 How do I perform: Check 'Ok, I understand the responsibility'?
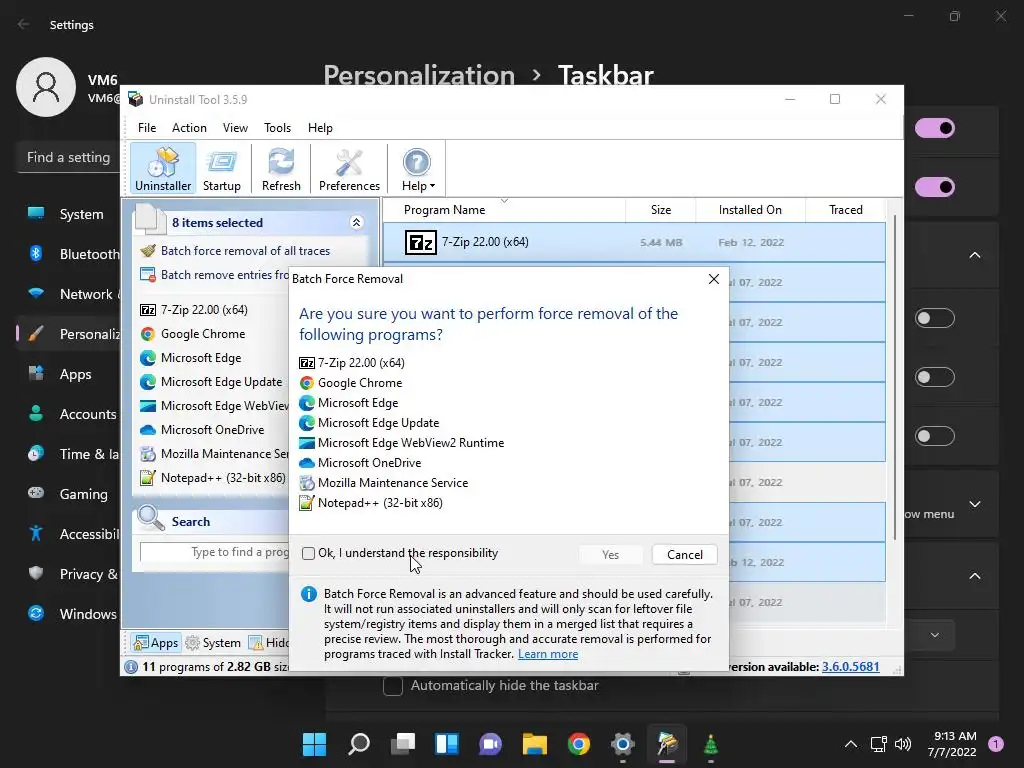(x=308, y=554)
